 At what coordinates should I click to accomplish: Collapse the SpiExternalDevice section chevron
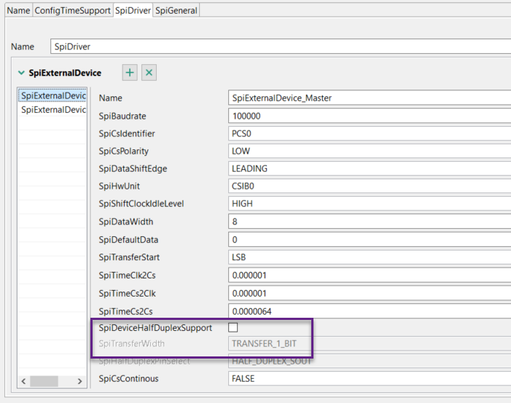click(x=21, y=73)
